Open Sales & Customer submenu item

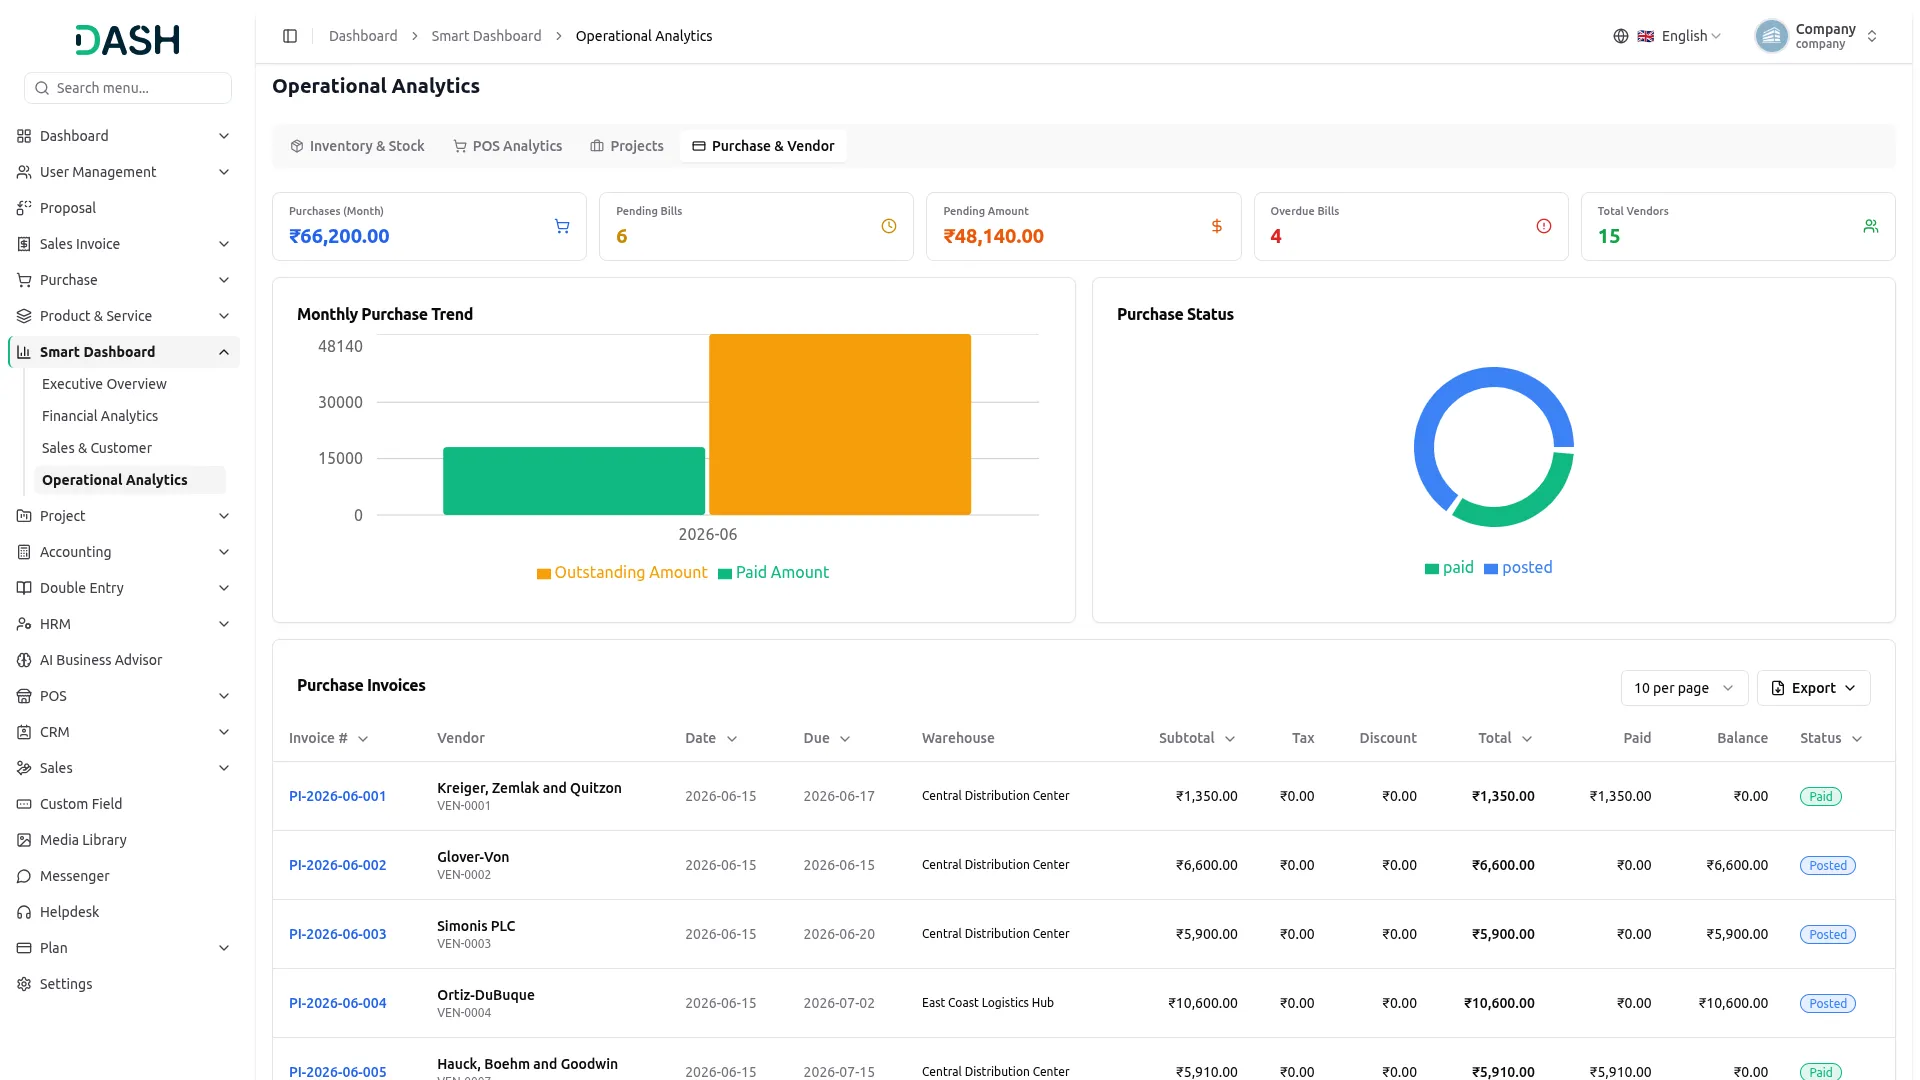click(x=97, y=448)
